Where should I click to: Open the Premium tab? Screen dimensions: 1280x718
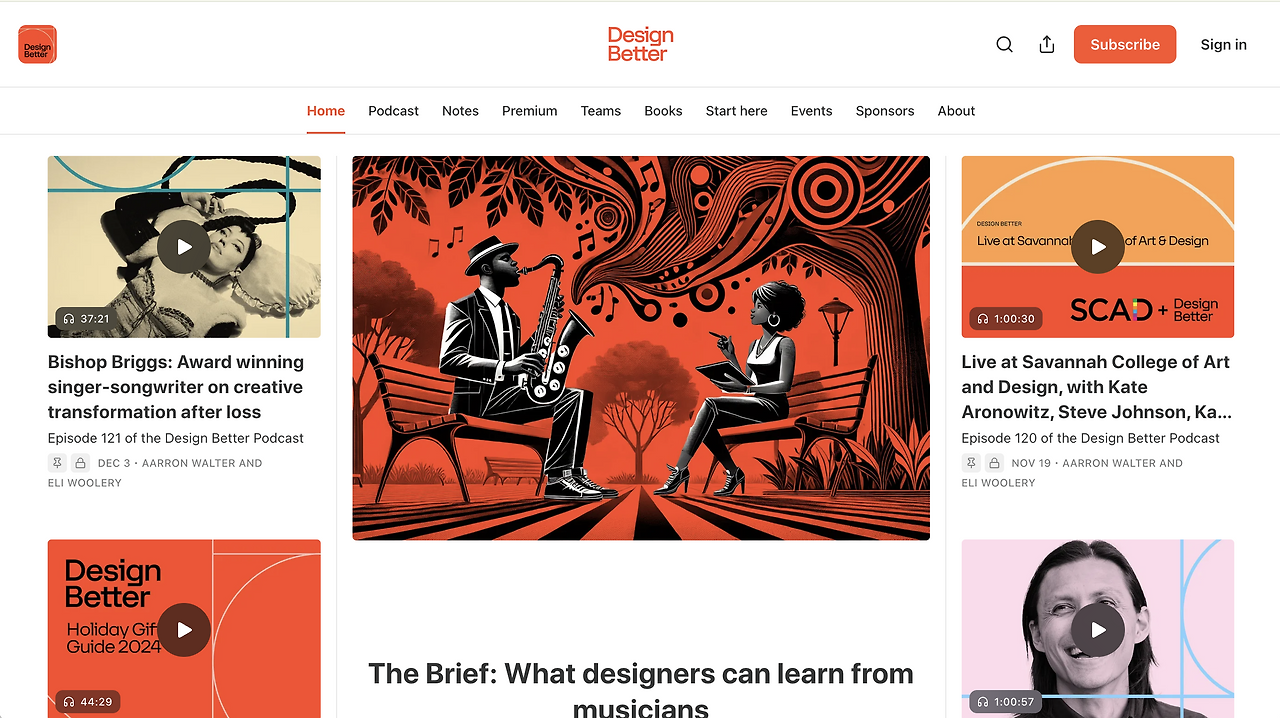click(530, 111)
